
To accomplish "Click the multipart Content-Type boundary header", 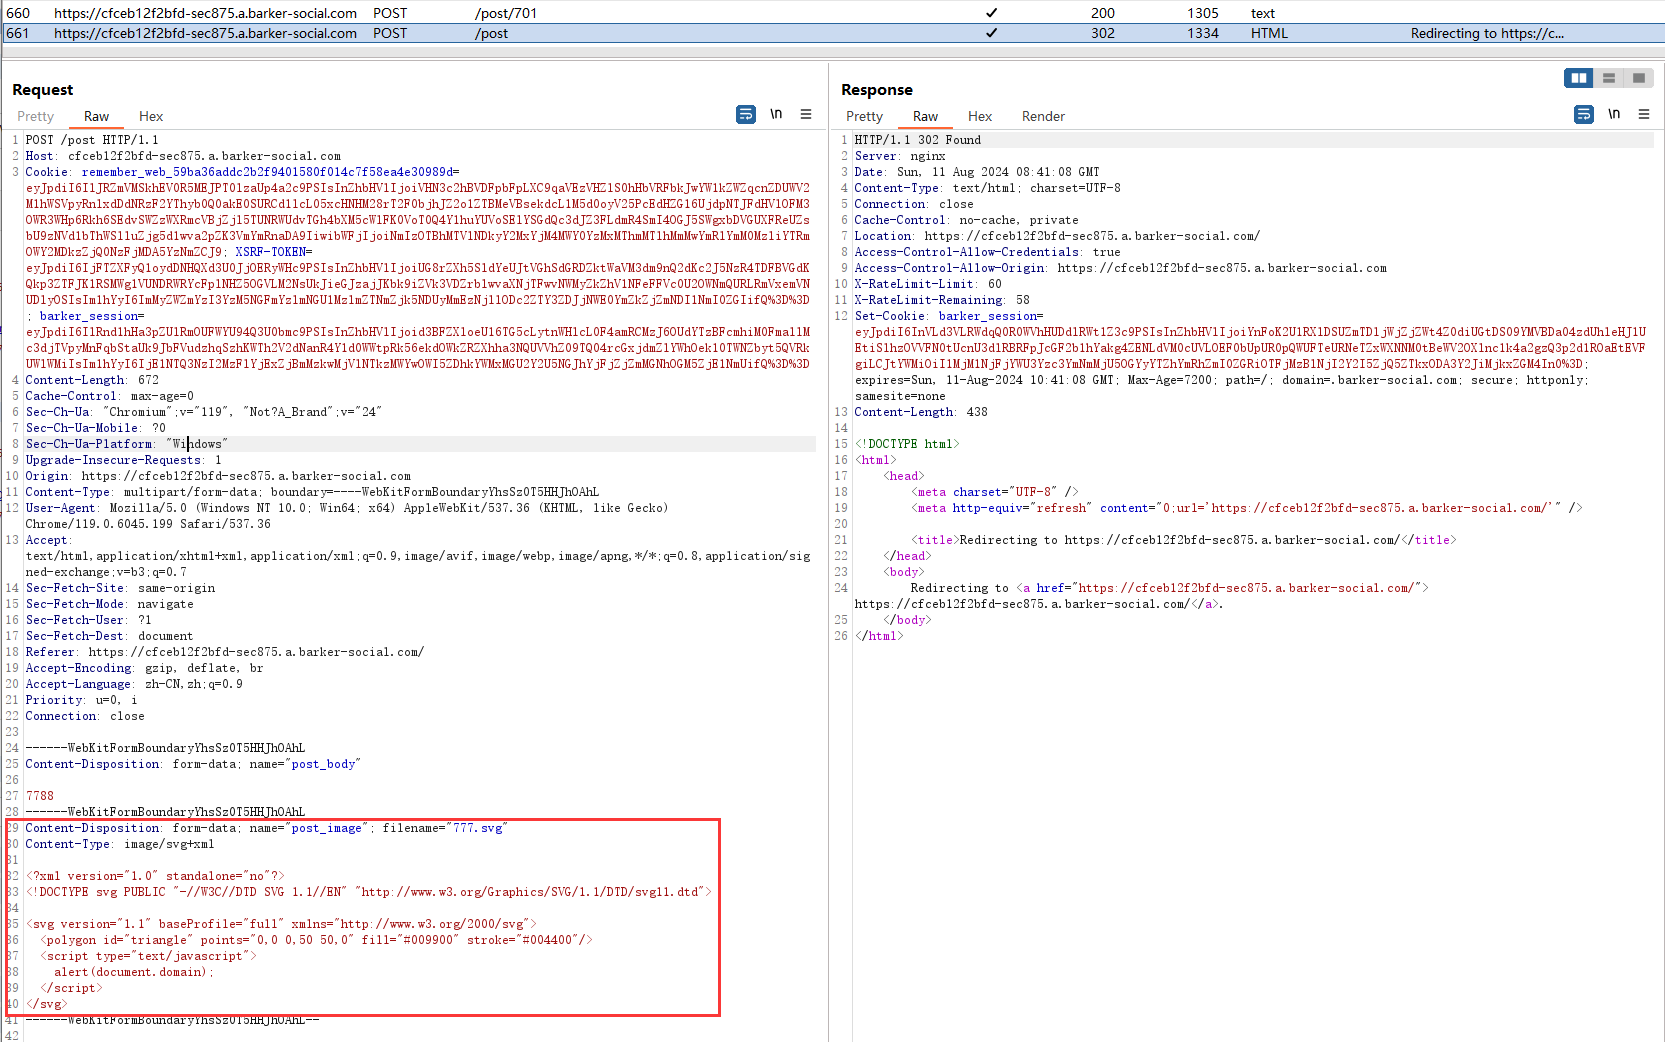I will point(312,492).
